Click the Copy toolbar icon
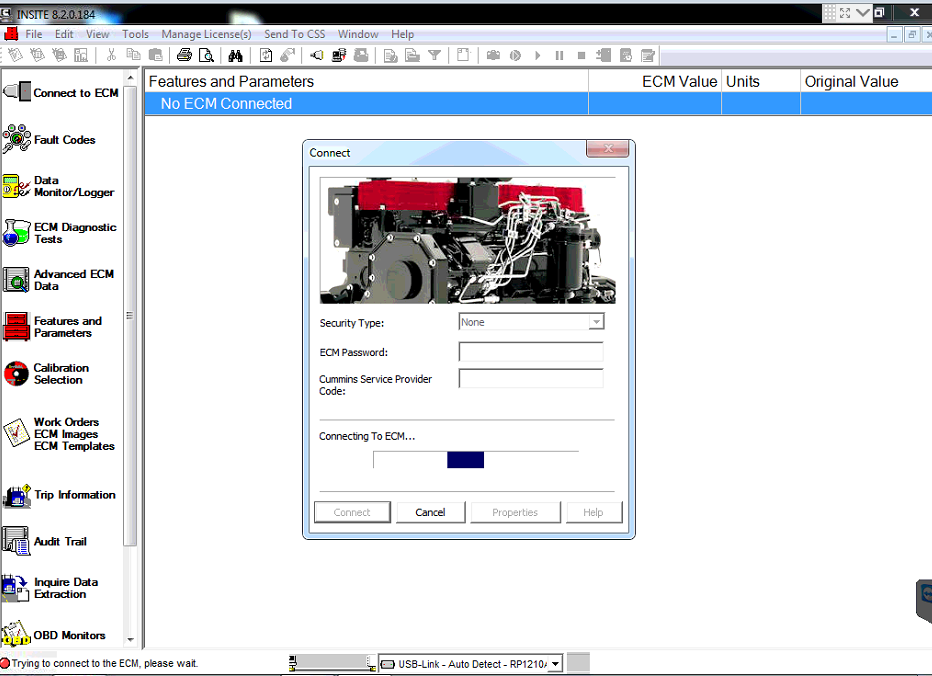The width and height of the screenshot is (932, 676). click(133, 55)
